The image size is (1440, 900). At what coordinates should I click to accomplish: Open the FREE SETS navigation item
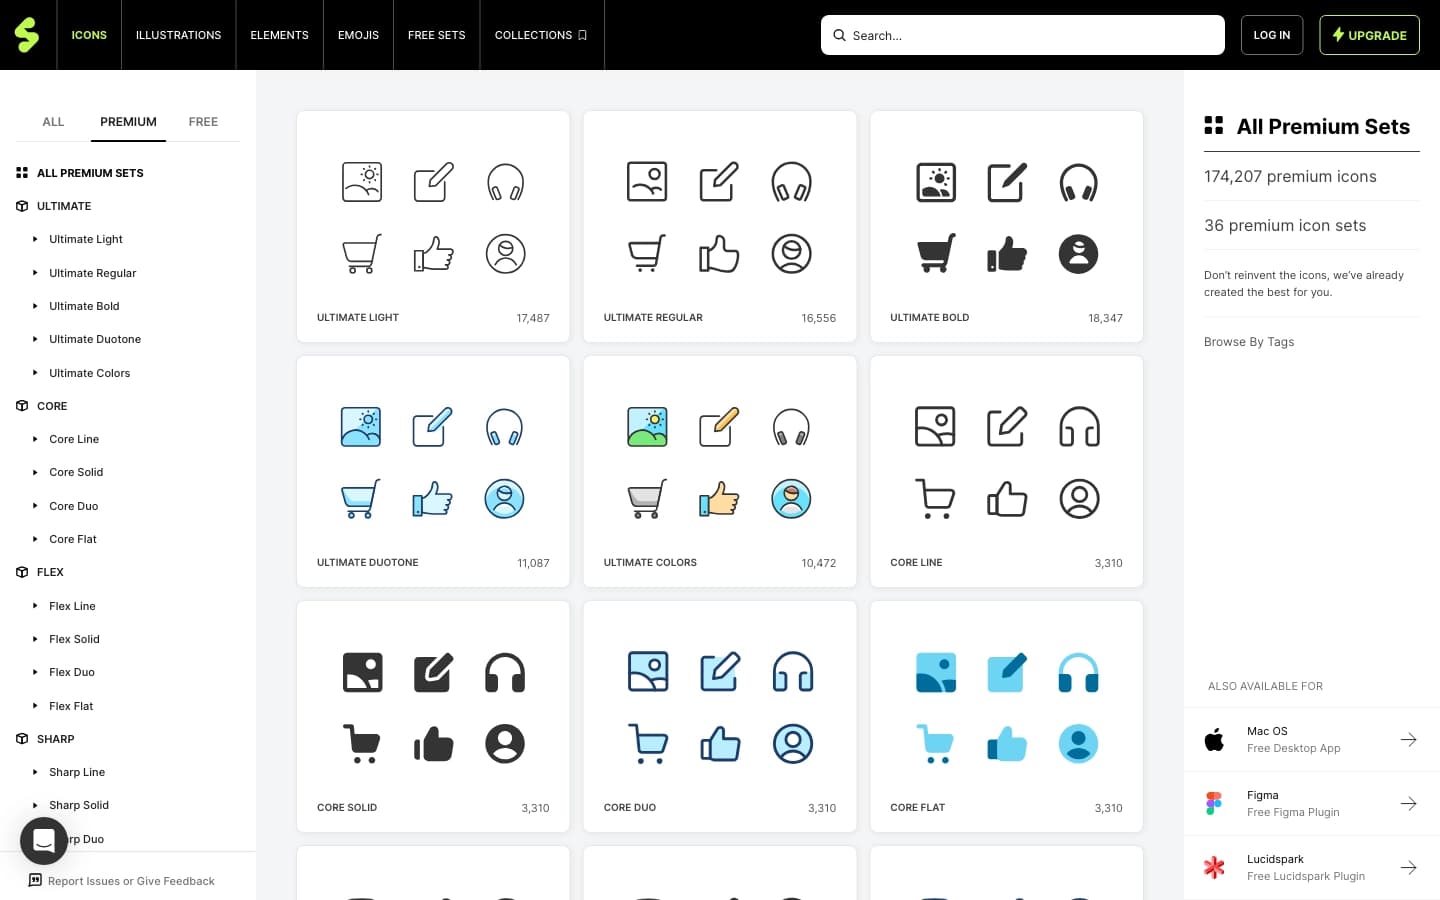click(x=437, y=35)
